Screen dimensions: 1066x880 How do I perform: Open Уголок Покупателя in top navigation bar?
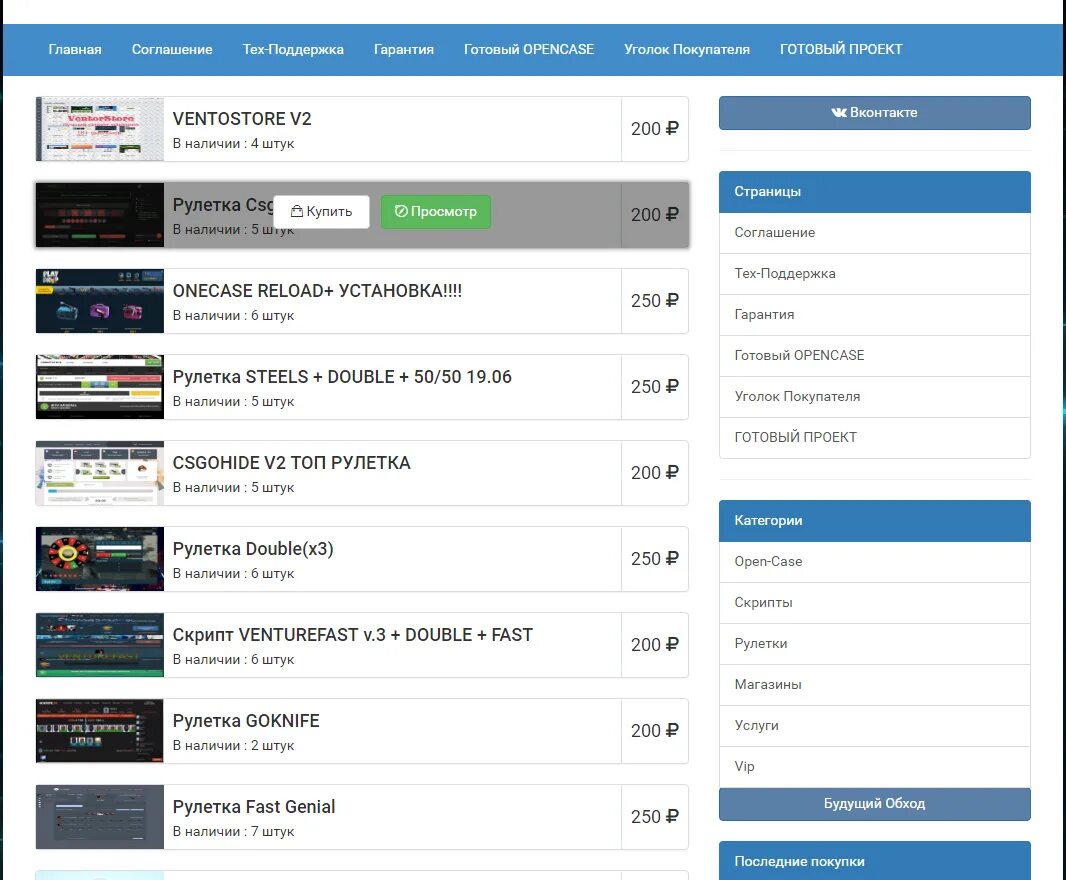click(687, 50)
